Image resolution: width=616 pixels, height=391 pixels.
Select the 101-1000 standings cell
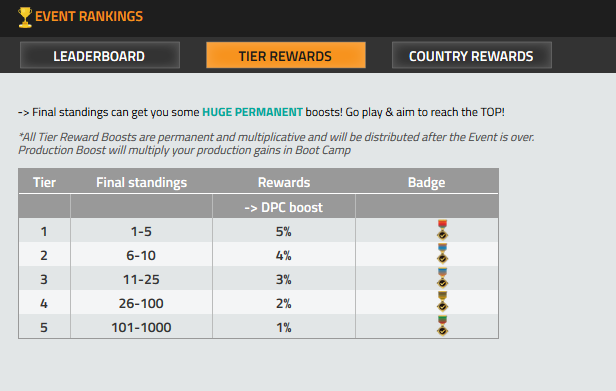pos(141,327)
